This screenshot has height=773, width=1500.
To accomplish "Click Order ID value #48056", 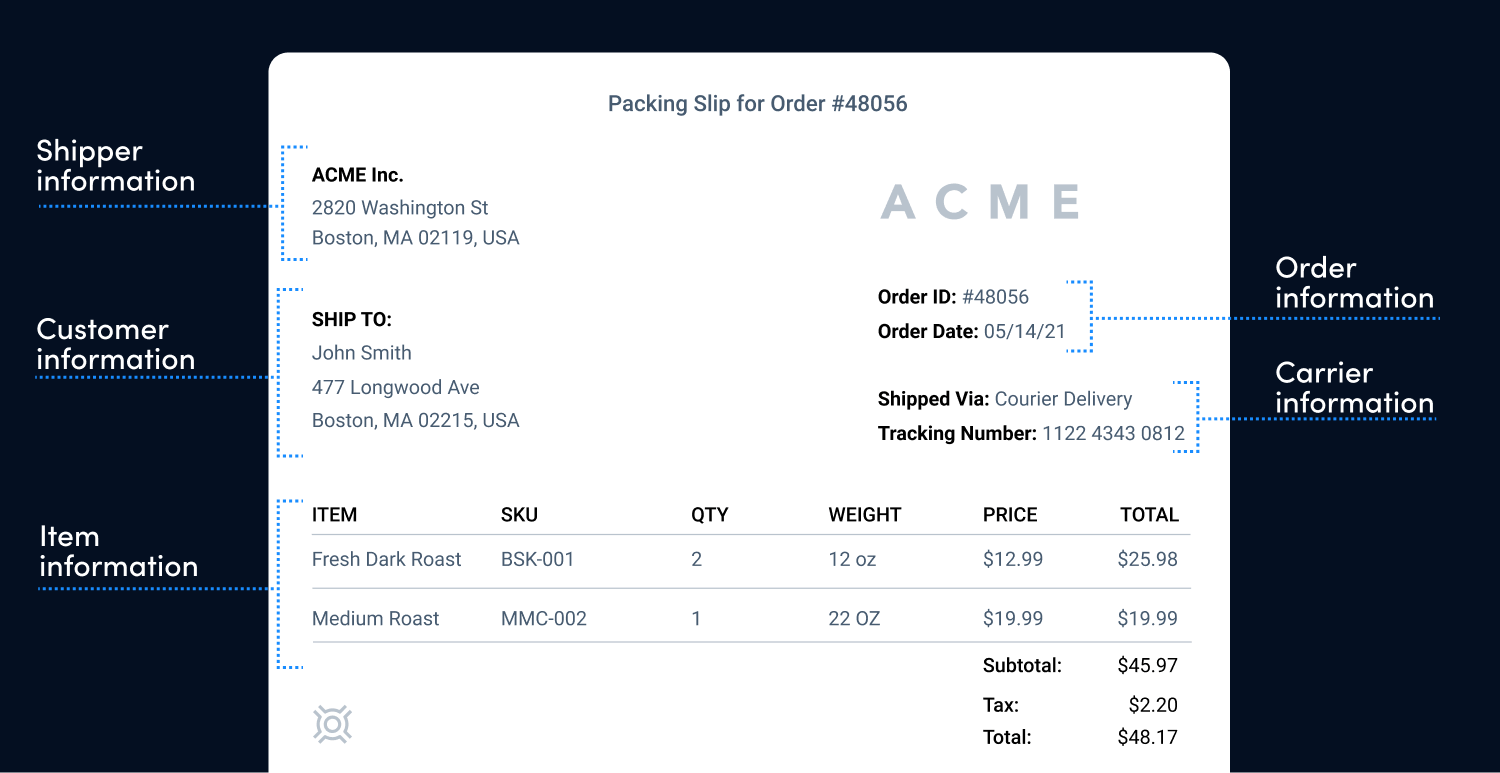I will click(x=995, y=297).
